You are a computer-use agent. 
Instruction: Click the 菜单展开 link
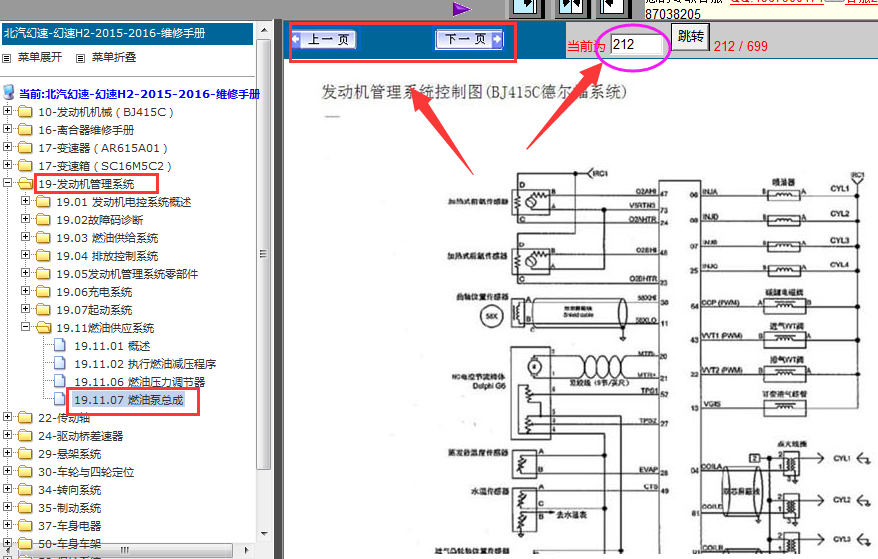coord(40,57)
